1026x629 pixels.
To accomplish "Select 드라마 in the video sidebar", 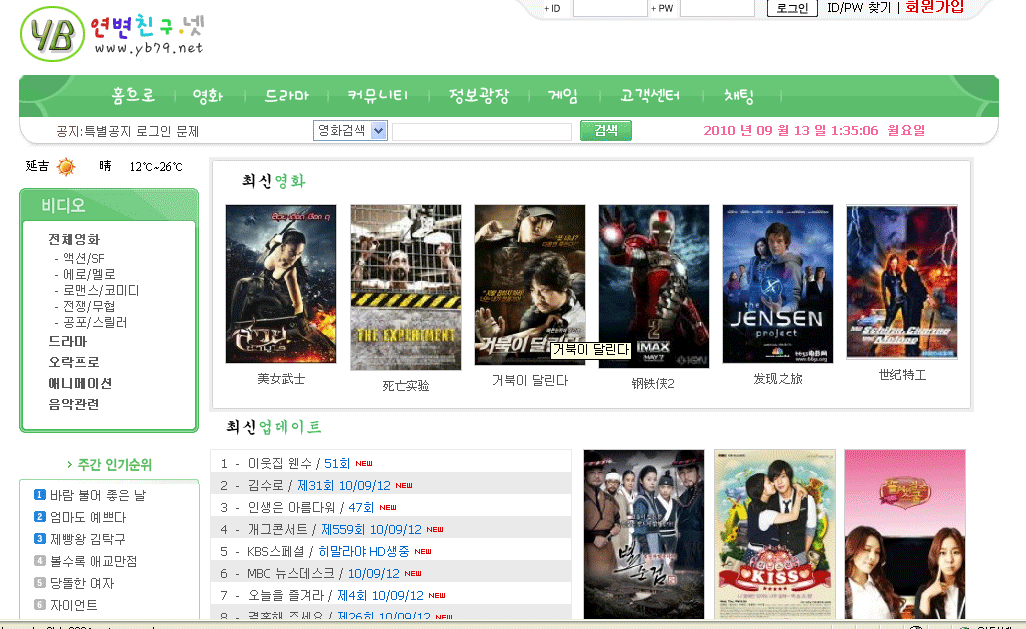I will (67, 342).
